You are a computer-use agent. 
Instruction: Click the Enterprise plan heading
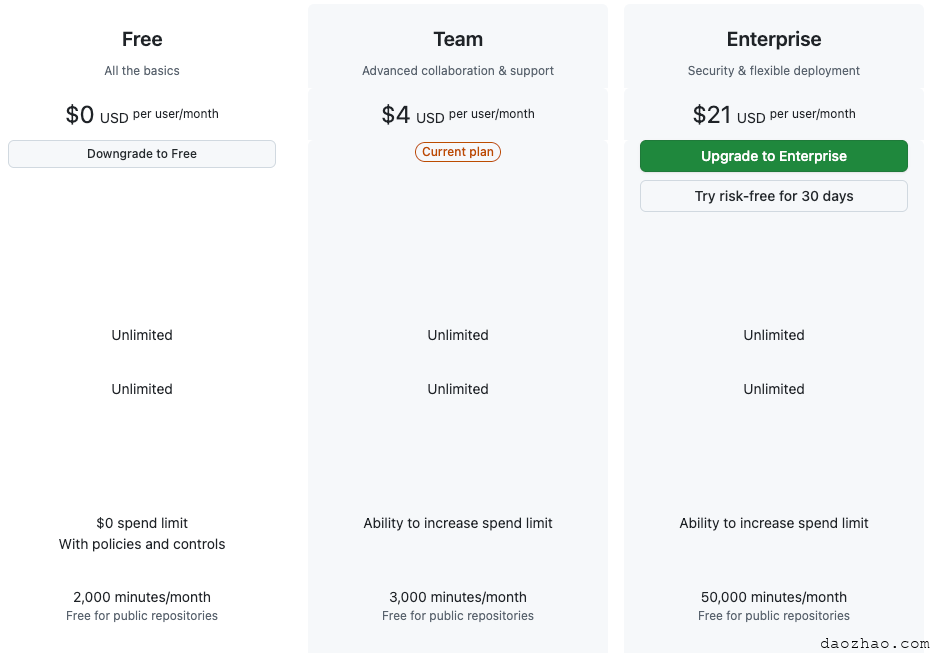tap(773, 39)
